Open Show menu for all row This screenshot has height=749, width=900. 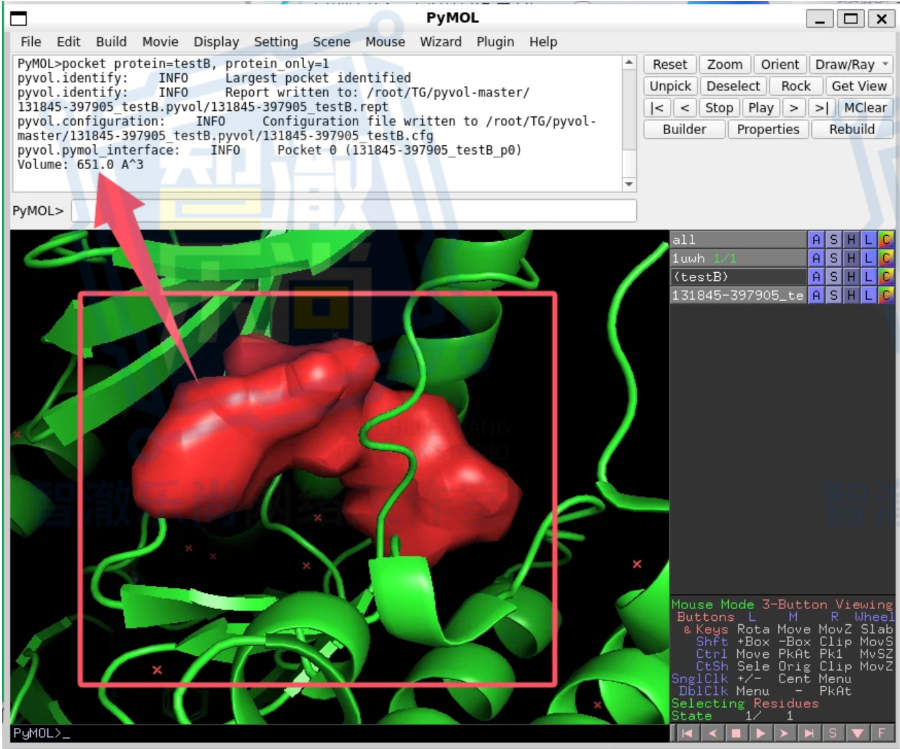833,239
